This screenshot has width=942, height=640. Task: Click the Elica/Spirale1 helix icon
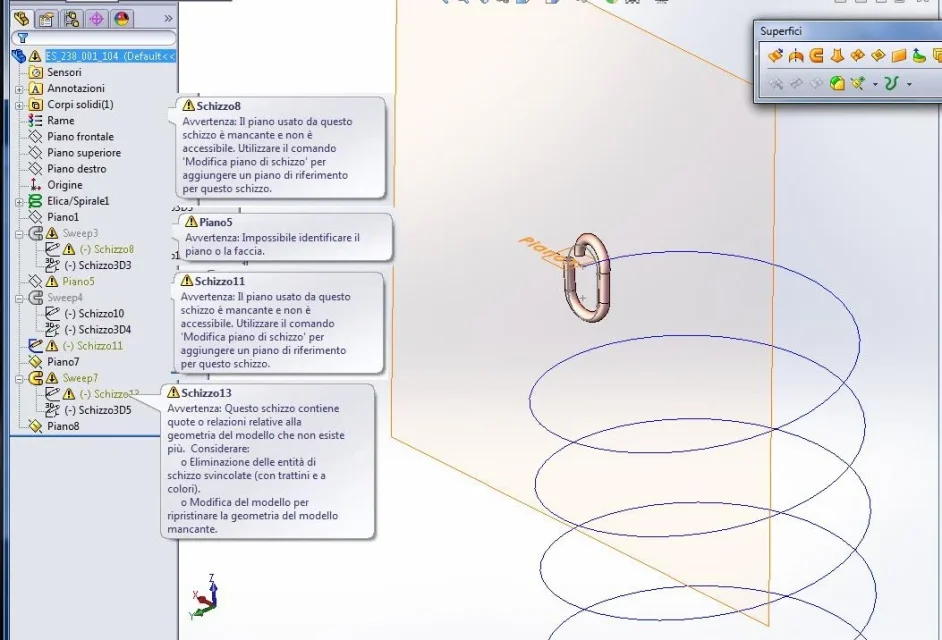[35, 201]
